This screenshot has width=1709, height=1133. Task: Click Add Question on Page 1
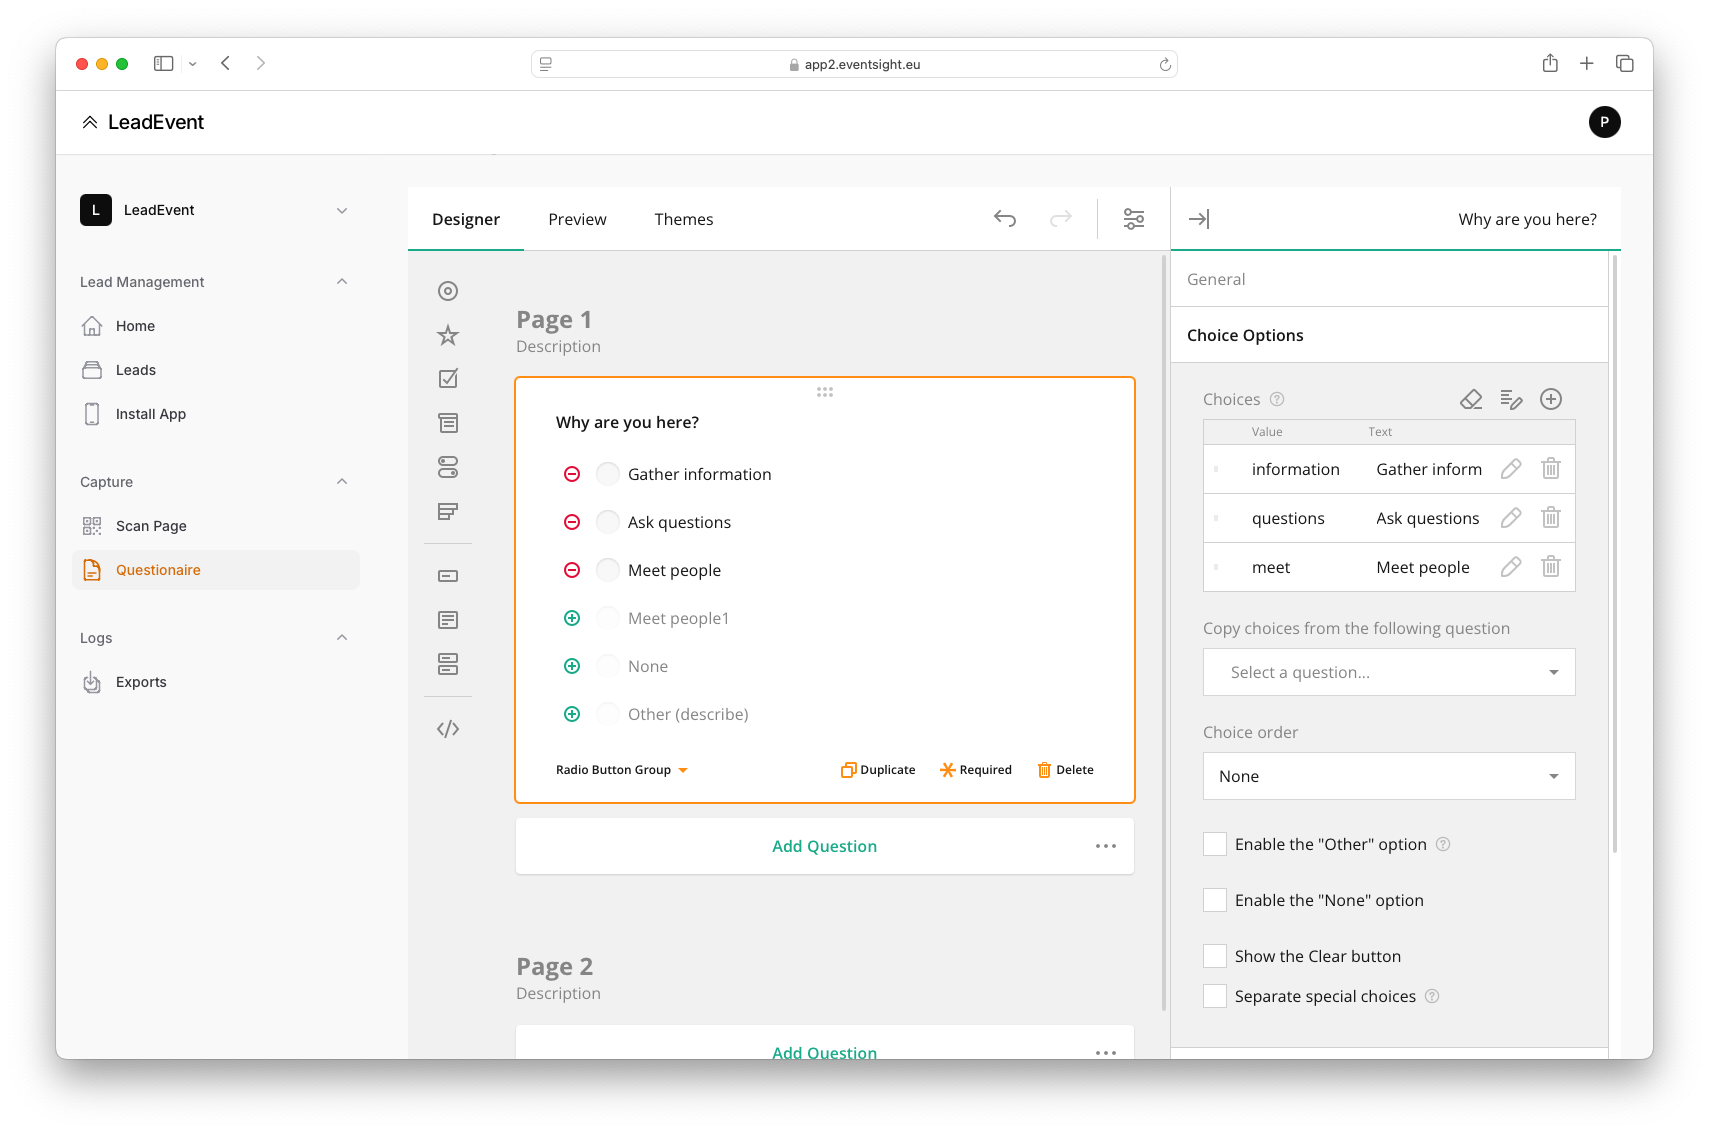click(x=824, y=846)
